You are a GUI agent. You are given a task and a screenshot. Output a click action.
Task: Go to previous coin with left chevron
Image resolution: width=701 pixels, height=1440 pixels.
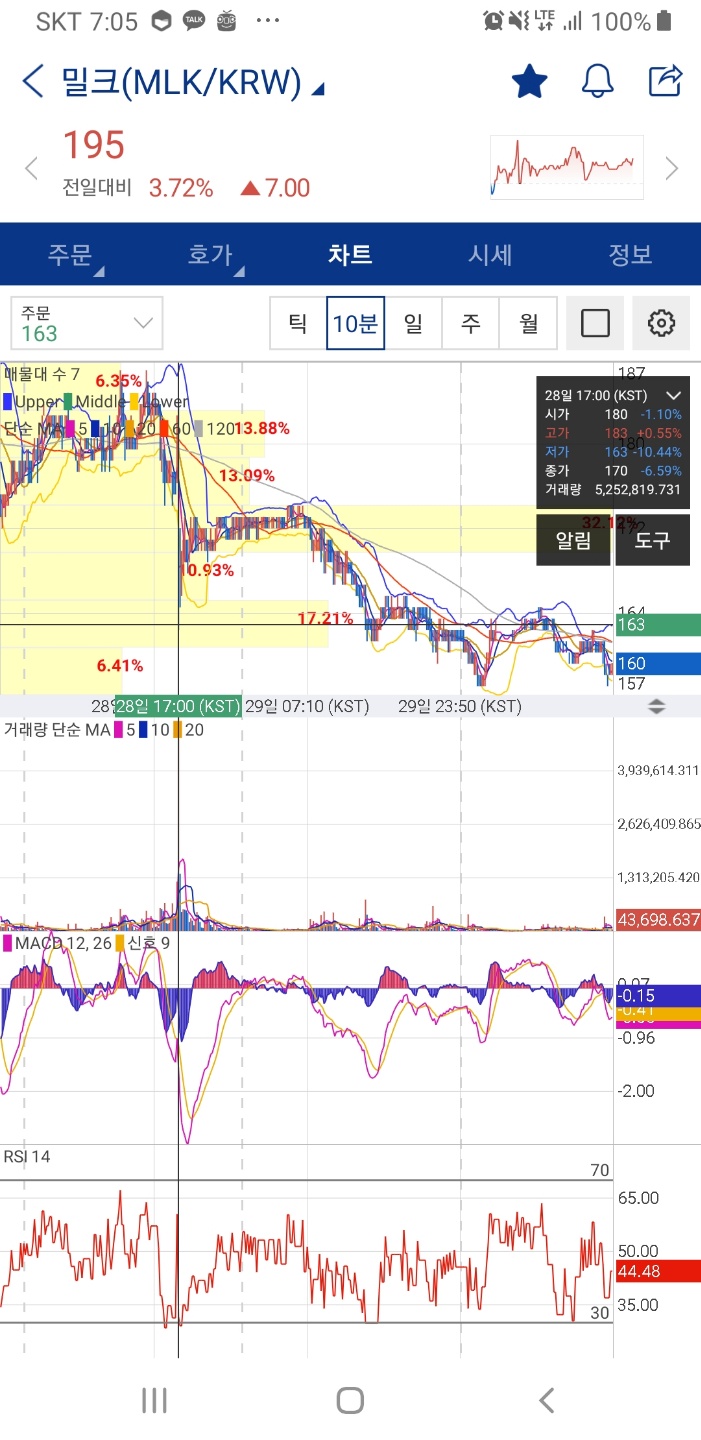coord(31,168)
